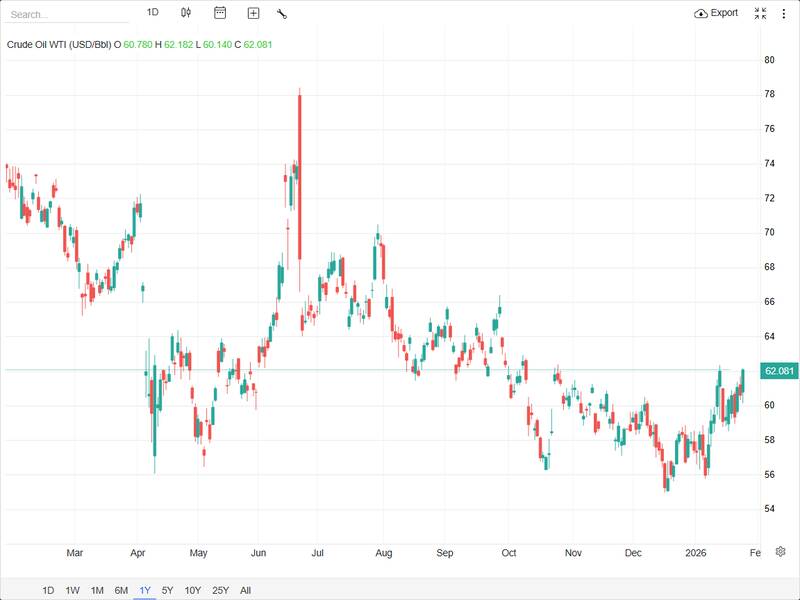The height and width of the screenshot is (600, 800).
Task: Open the candlestick chart type selector
Action: coord(186,13)
